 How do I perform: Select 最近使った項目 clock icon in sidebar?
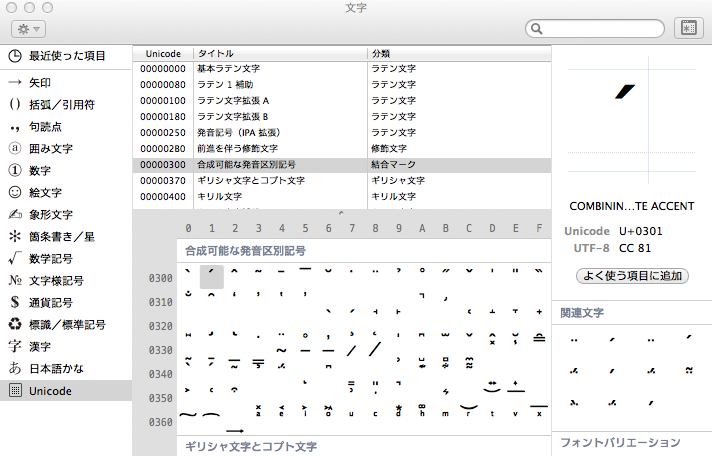(15, 56)
